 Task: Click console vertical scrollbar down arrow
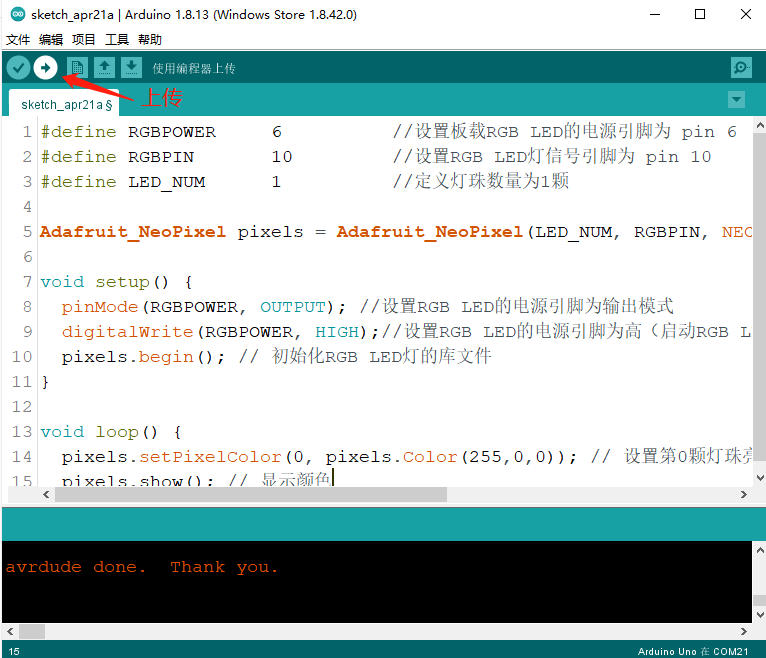(x=760, y=615)
